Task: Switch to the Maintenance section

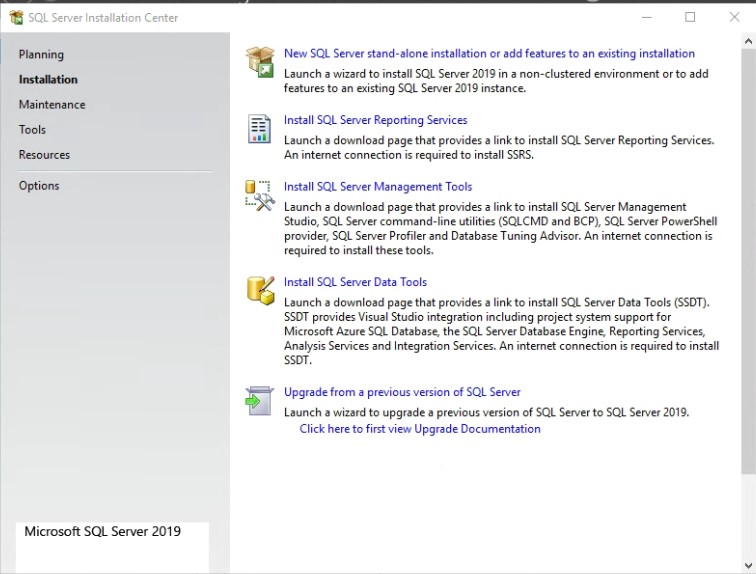Action: pos(52,105)
